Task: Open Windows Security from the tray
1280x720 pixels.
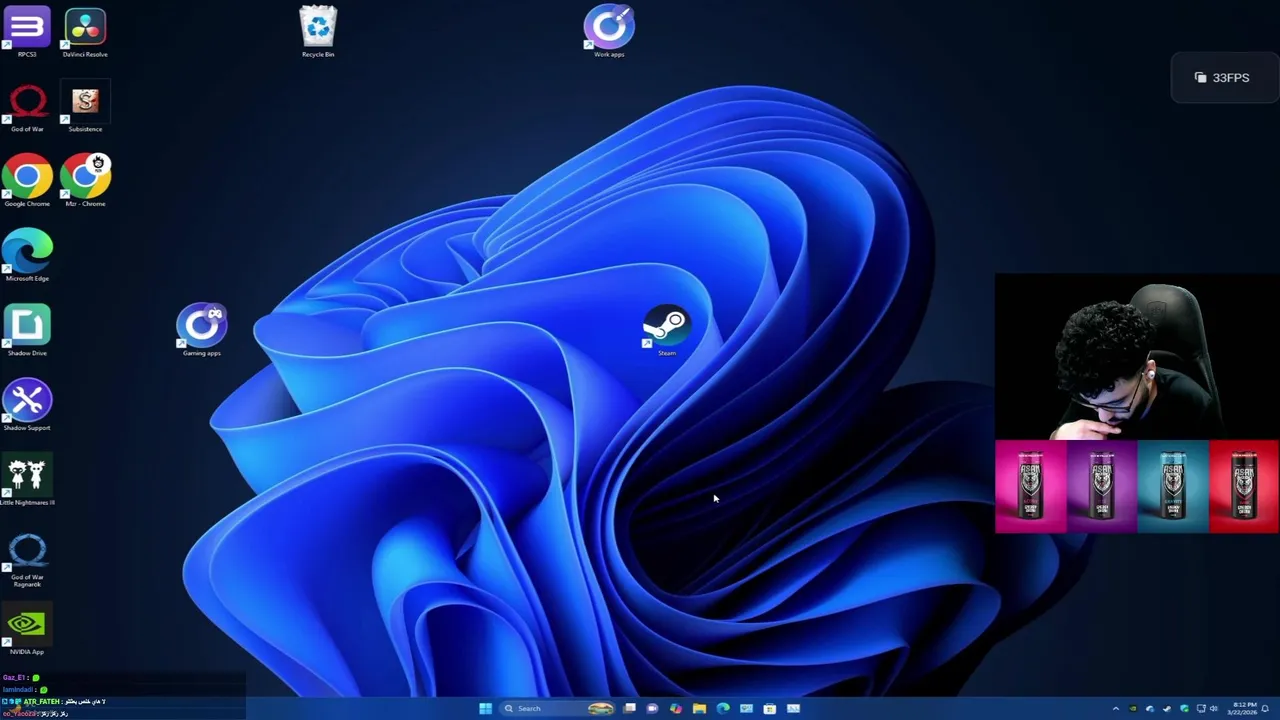Action: [x=1185, y=709]
